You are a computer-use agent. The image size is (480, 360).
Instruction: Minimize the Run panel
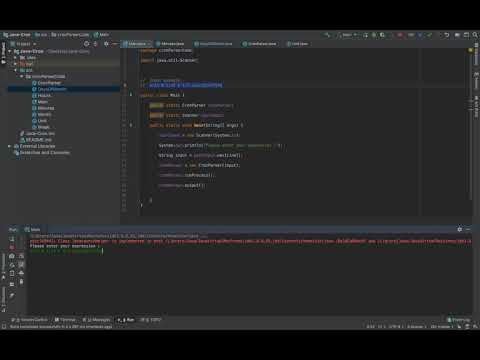pyautogui.click(x=468, y=229)
